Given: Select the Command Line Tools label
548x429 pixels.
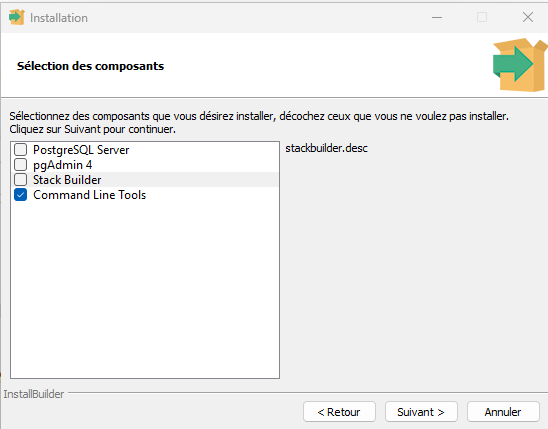Looking at the screenshot, I should [x=89, y=195].
